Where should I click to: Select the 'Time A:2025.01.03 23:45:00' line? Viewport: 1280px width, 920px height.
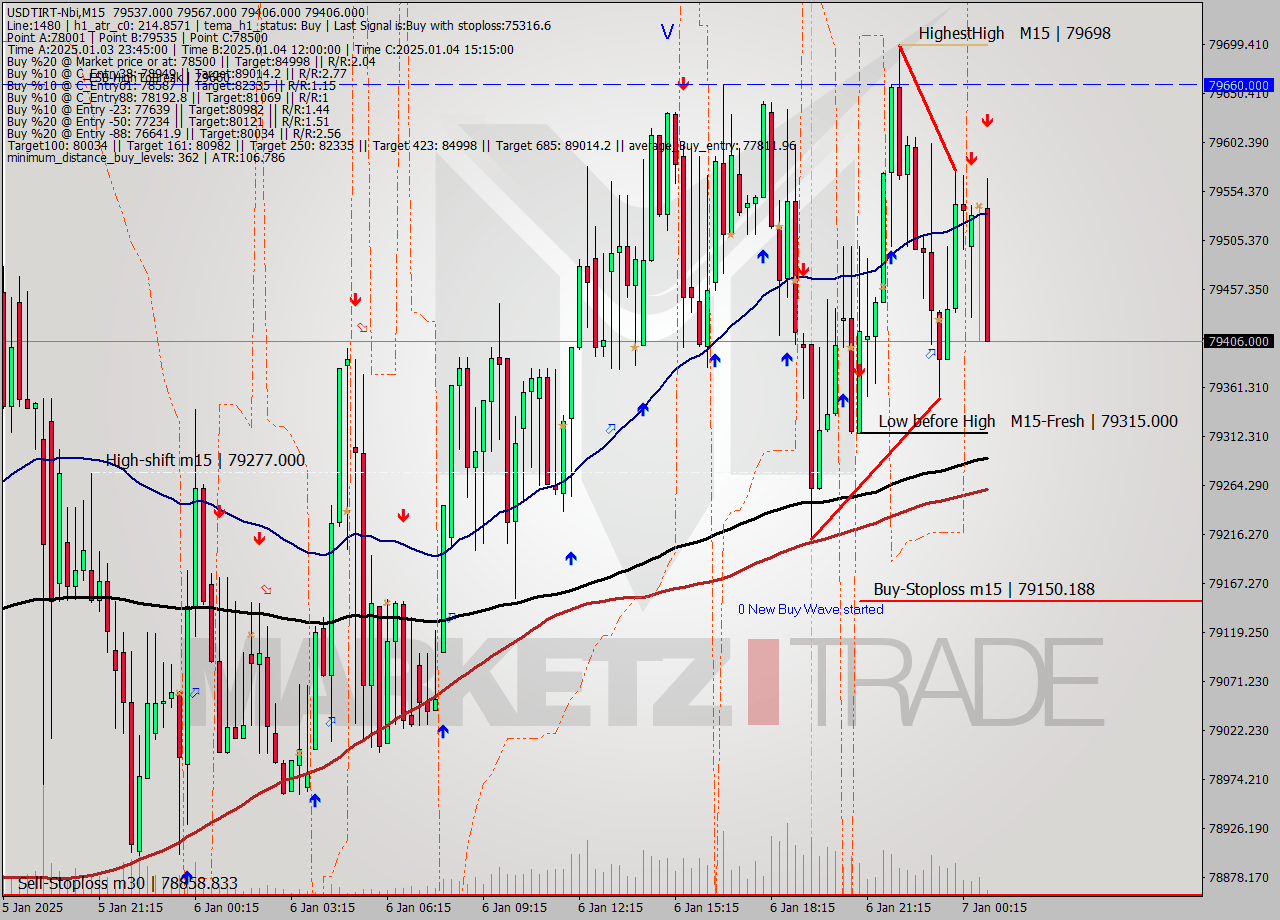click(260, 49)
